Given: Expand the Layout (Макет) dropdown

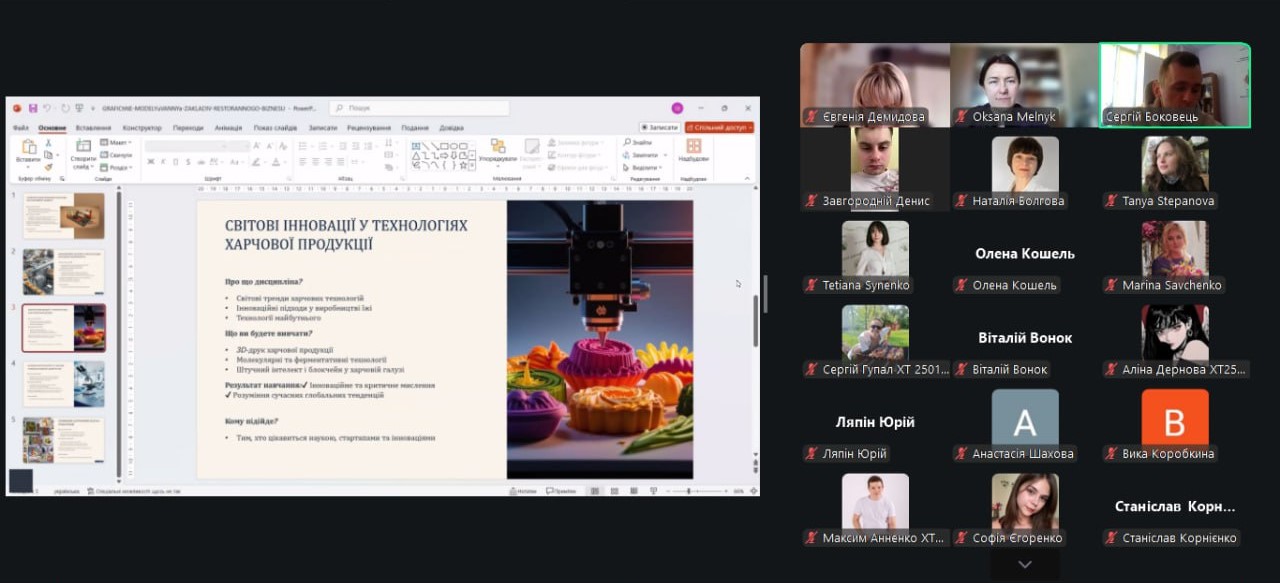Looking at the screenshot, I should 117,142.
